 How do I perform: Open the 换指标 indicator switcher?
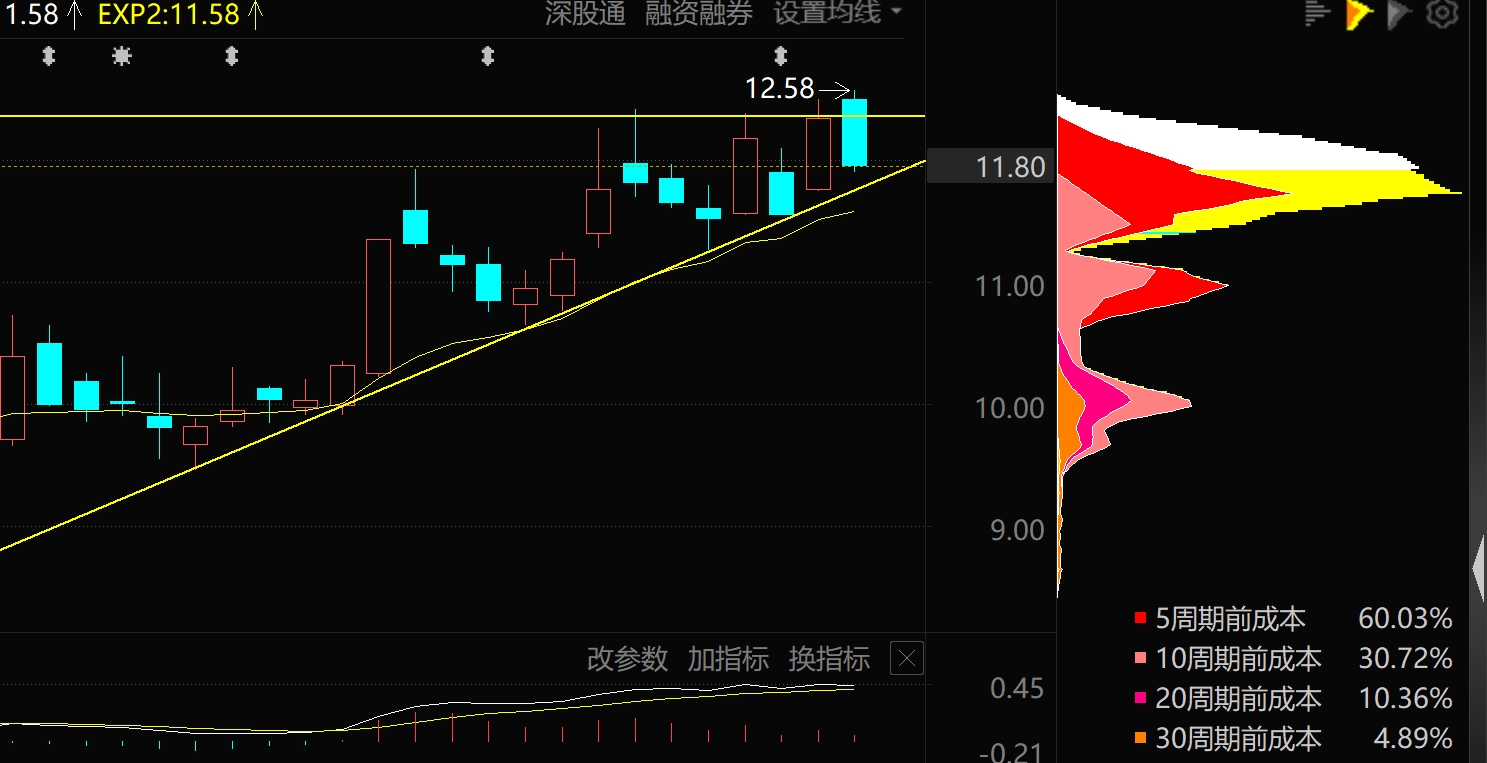(829, 659)
